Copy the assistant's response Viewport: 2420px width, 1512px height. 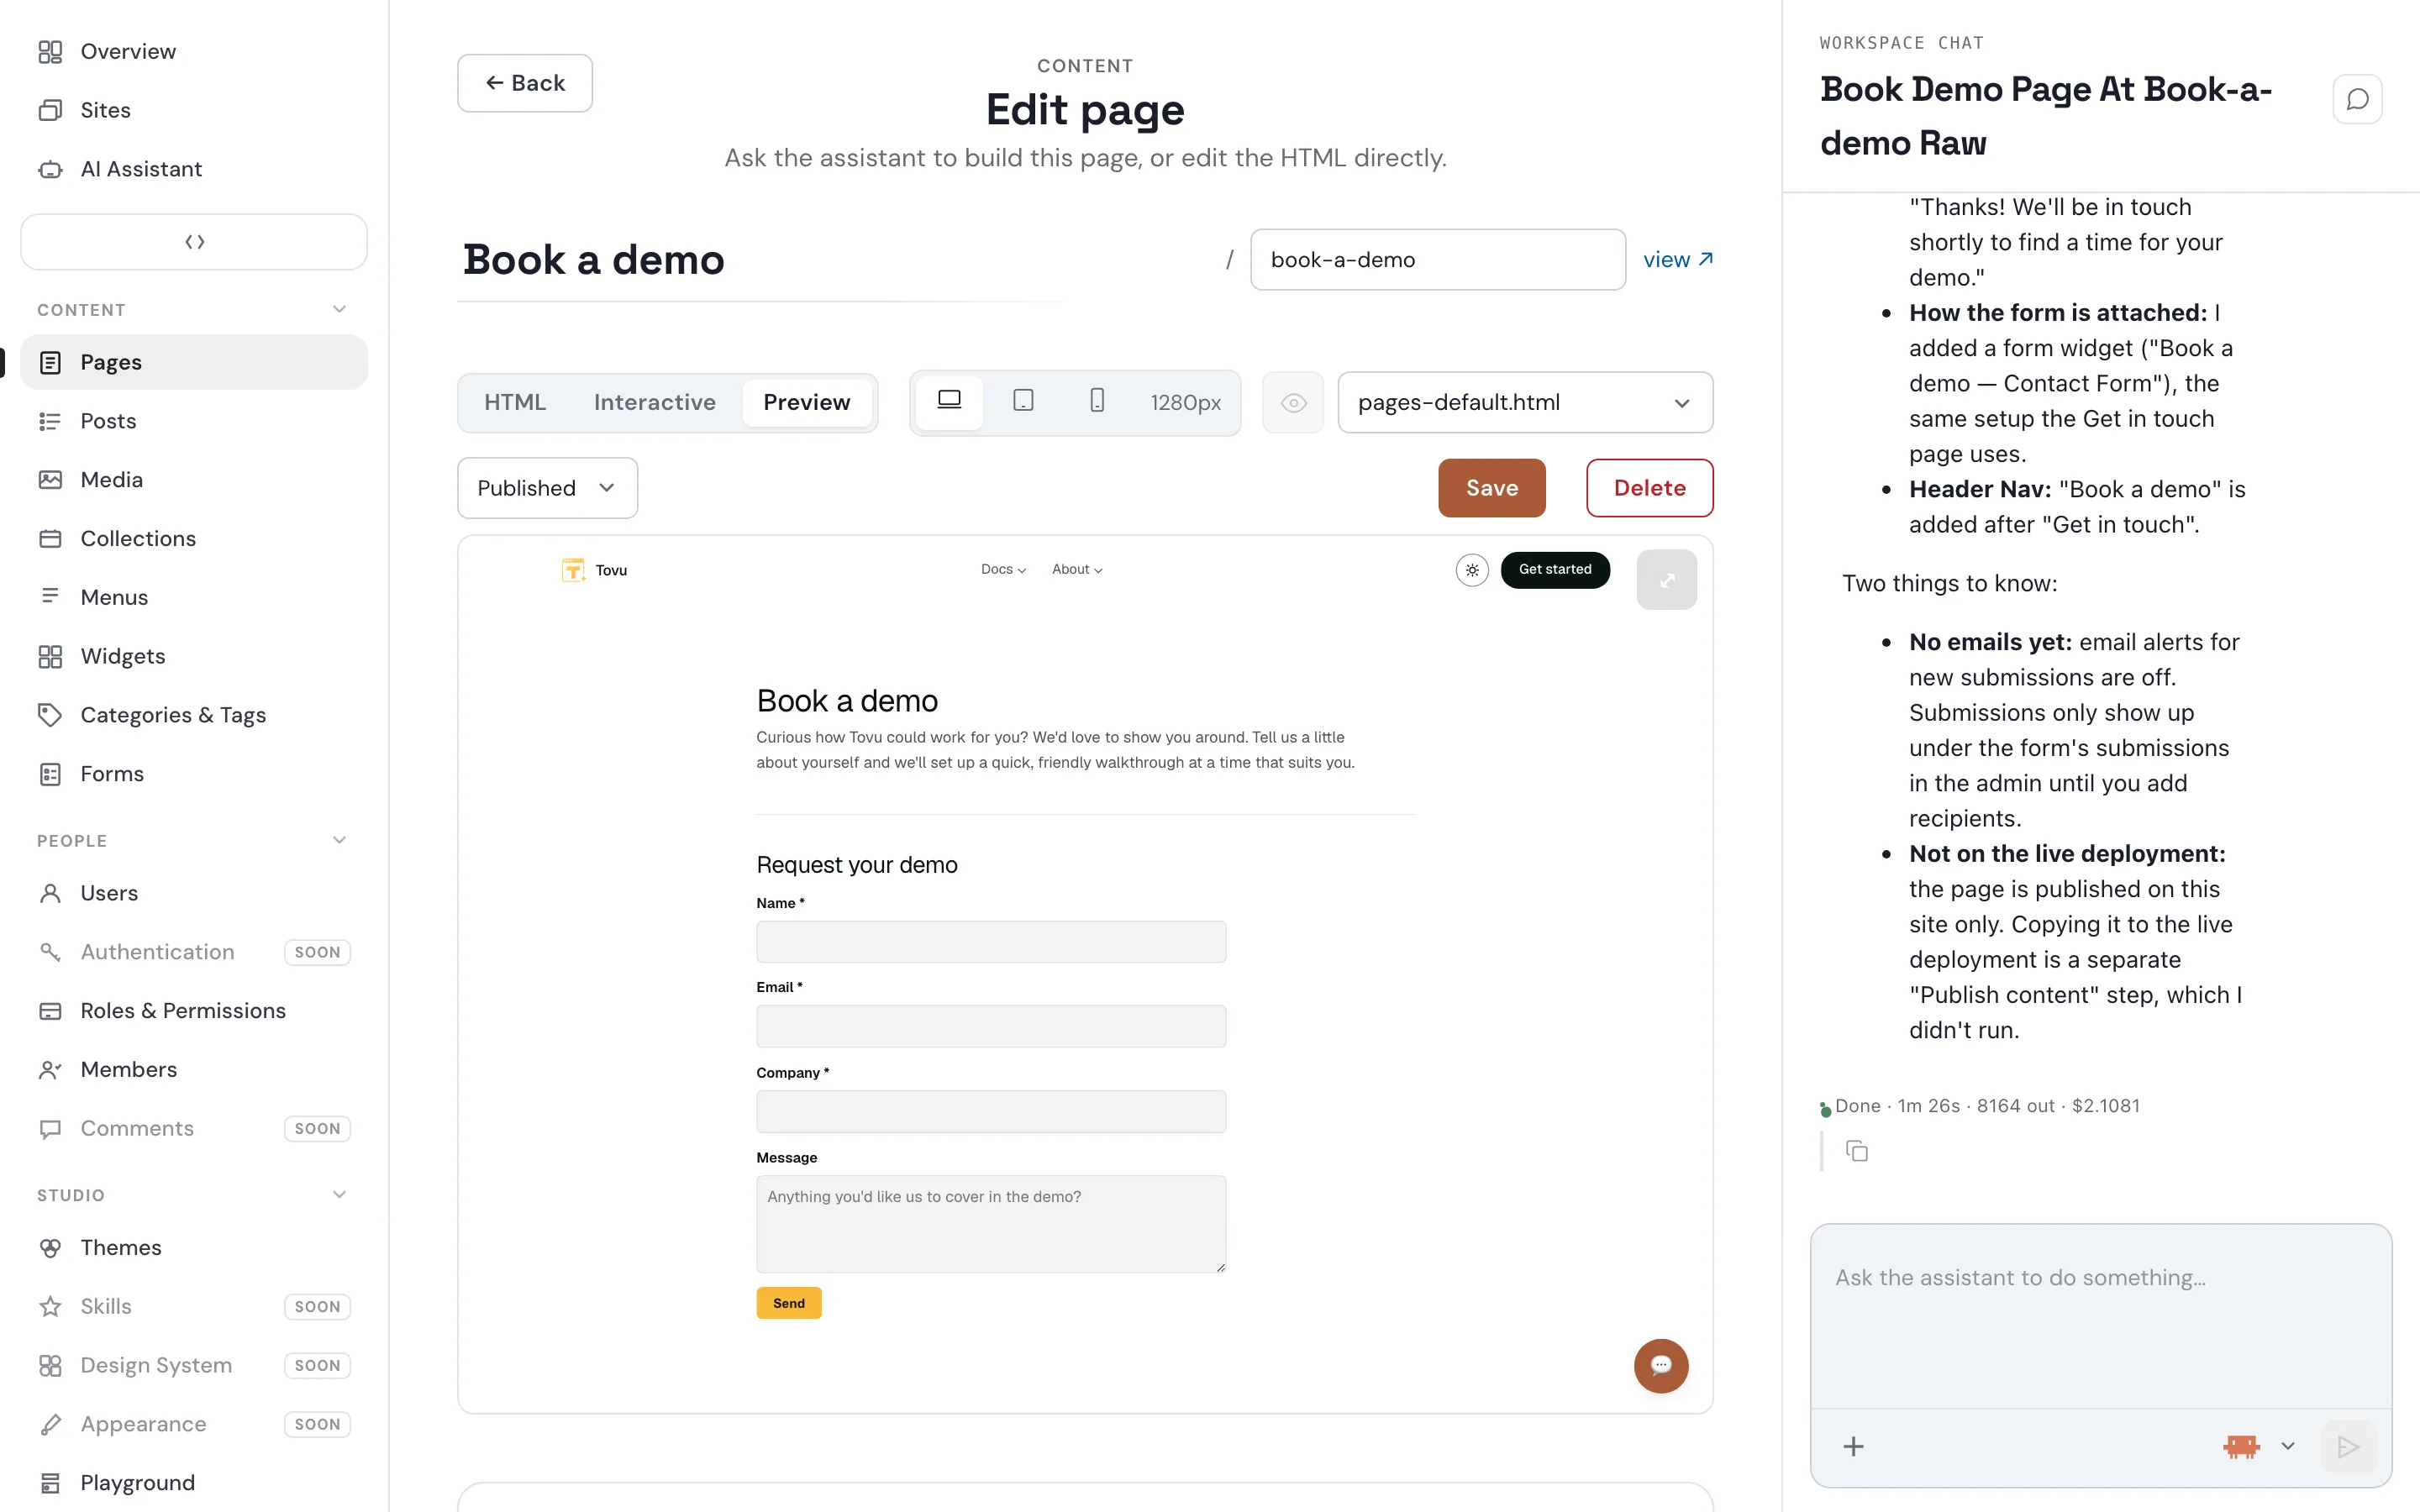(x=1857, y=1151)
